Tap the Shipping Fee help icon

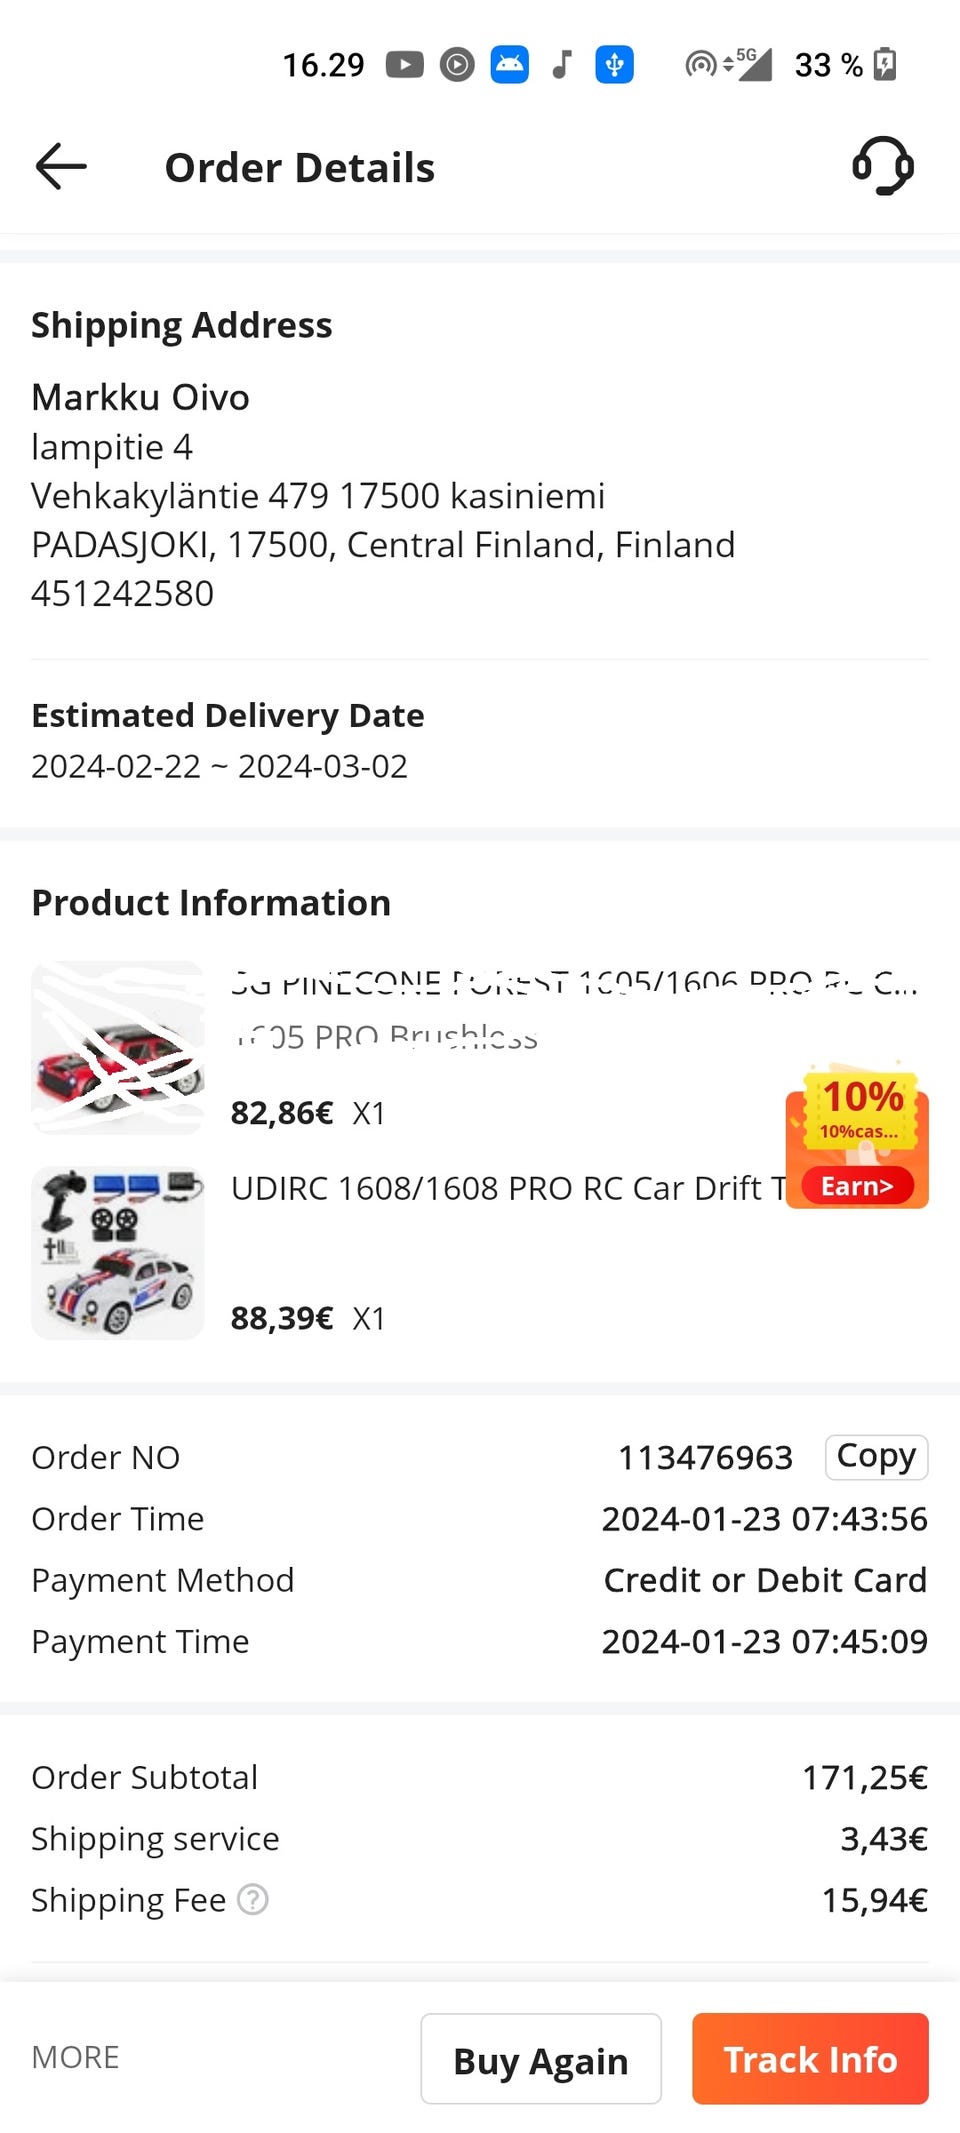253,1899
